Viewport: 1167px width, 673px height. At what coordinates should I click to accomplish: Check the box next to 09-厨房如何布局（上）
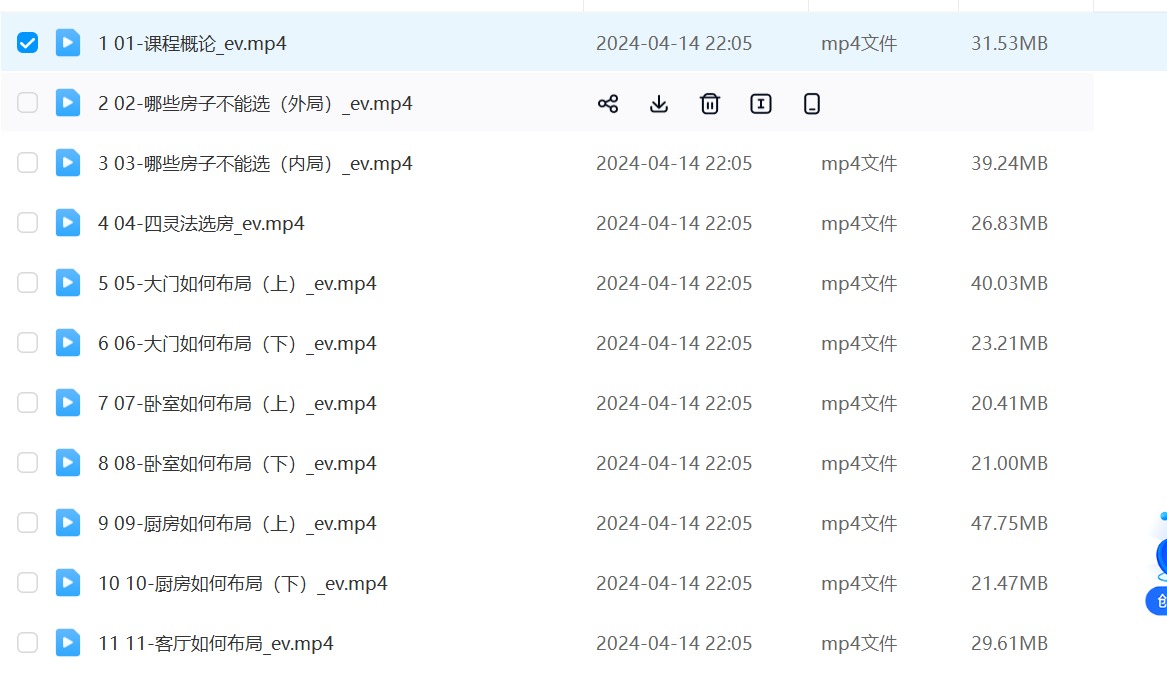(28, 523)
